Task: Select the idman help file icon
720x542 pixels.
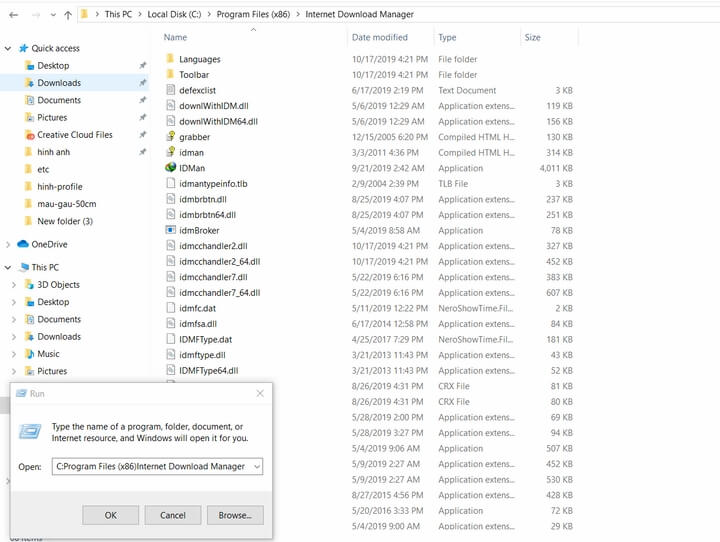Action: tap(170, 152)
